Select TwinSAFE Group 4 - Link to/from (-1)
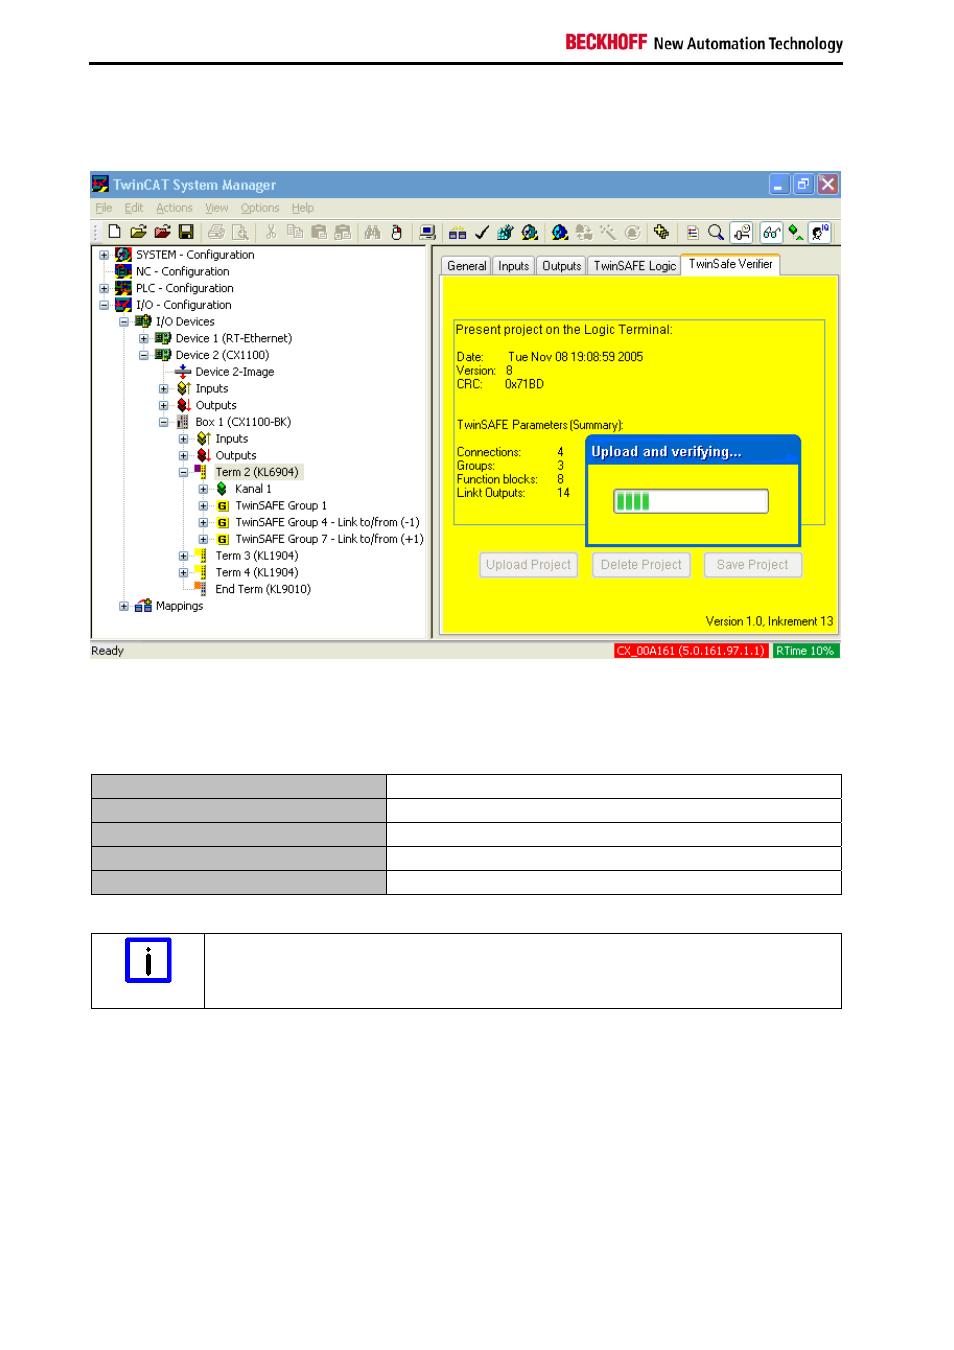The image size is (954, 1350). tap(327, 523)
